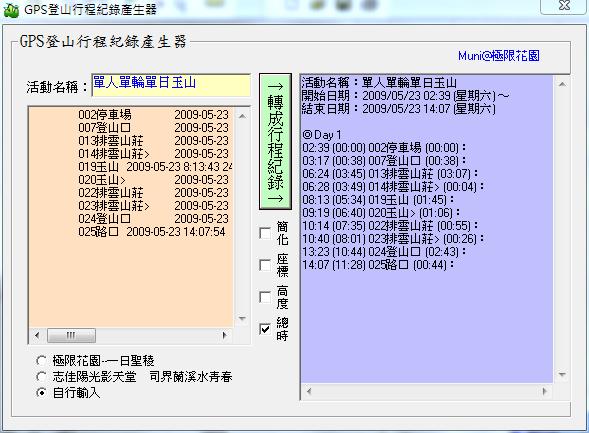Click the 轉成行程紀錄 convert button
Image resolution: width=589 pixels, height=433 pixels.
point(275,142)
